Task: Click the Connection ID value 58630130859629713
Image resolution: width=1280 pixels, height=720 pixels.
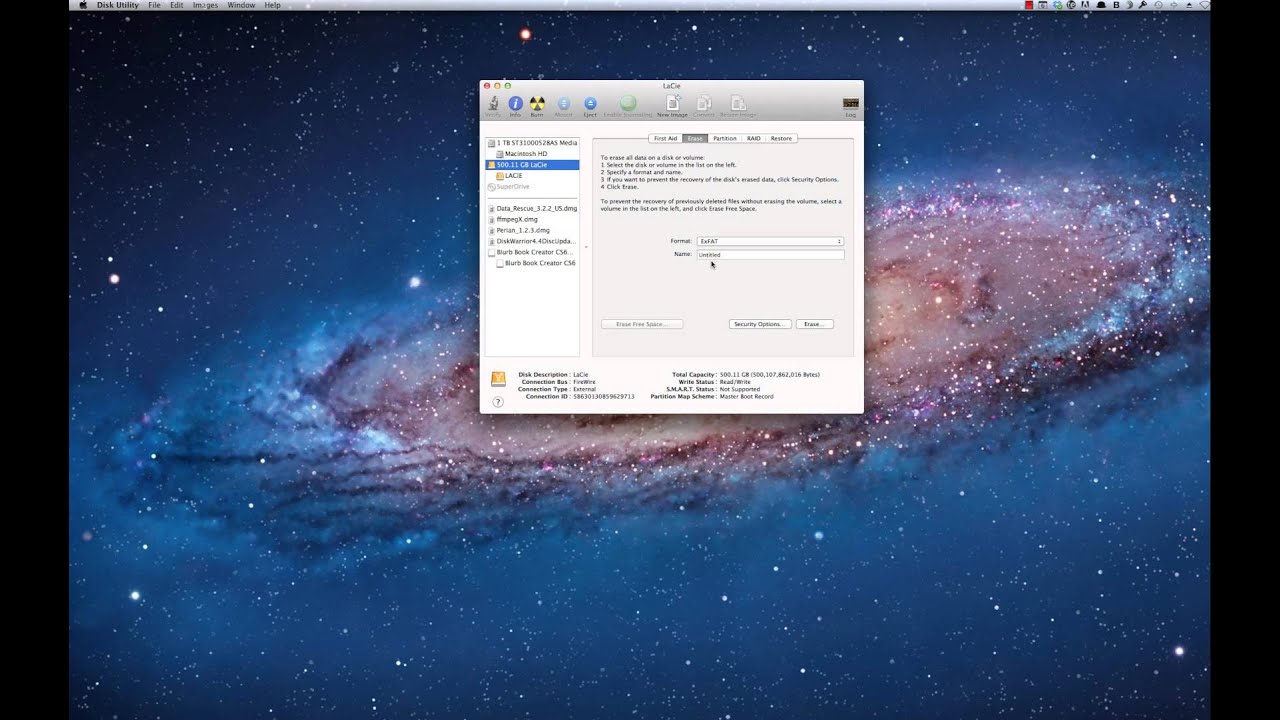Action: (x=603, y=396)
